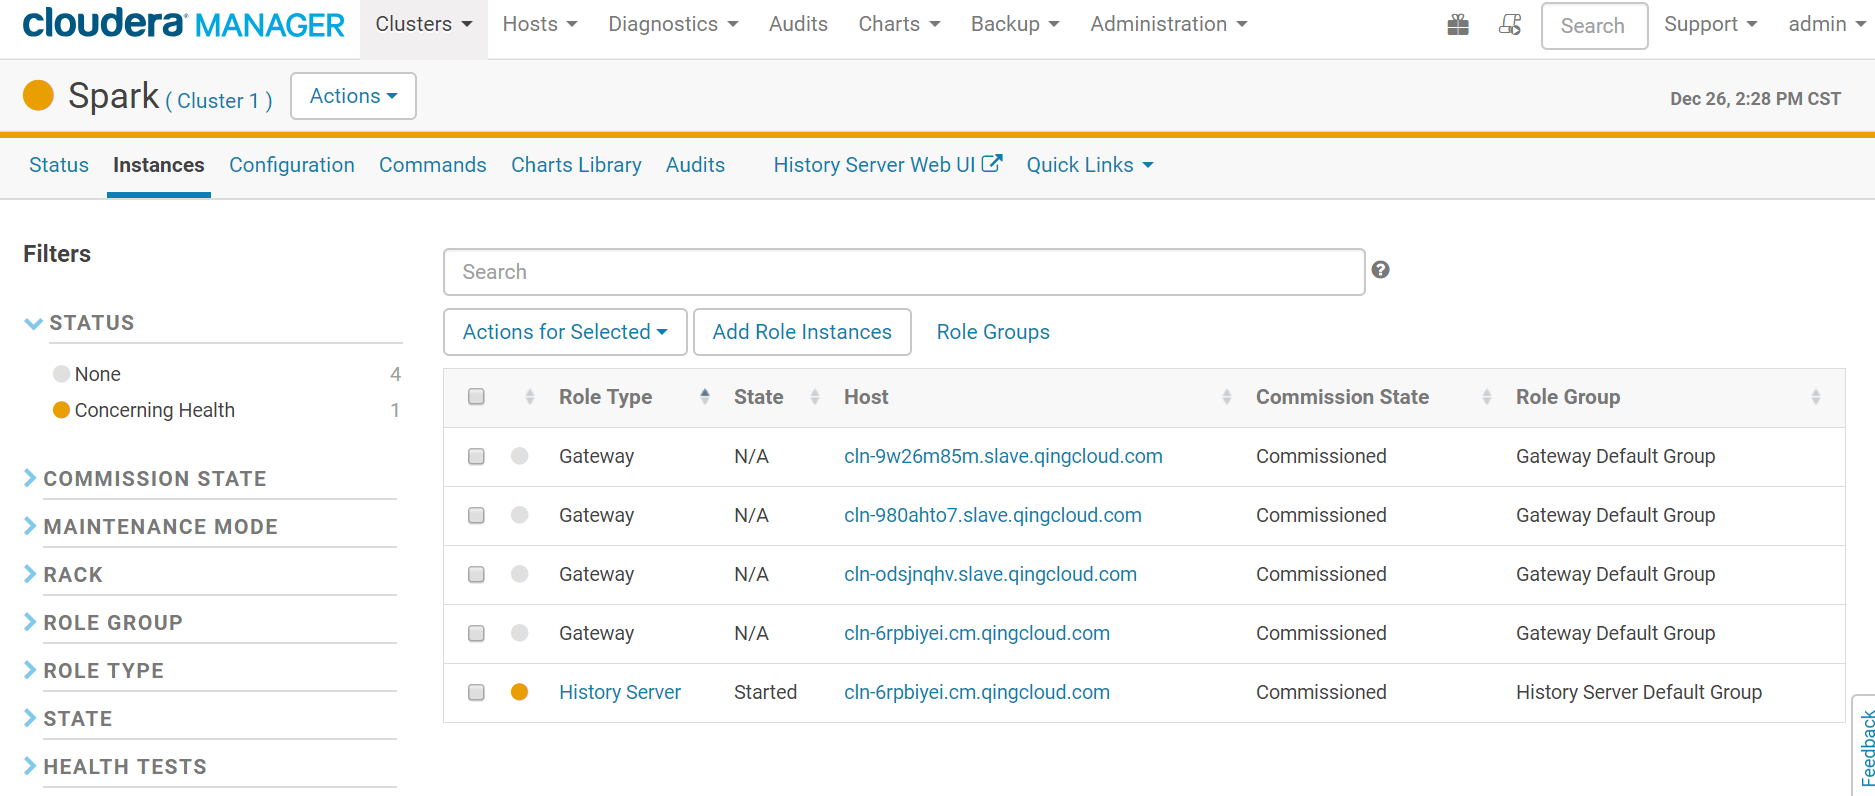The width and height of the screenshot is (1875, 796).
Task: Open the Hosts menu
Action: [540, 24]
